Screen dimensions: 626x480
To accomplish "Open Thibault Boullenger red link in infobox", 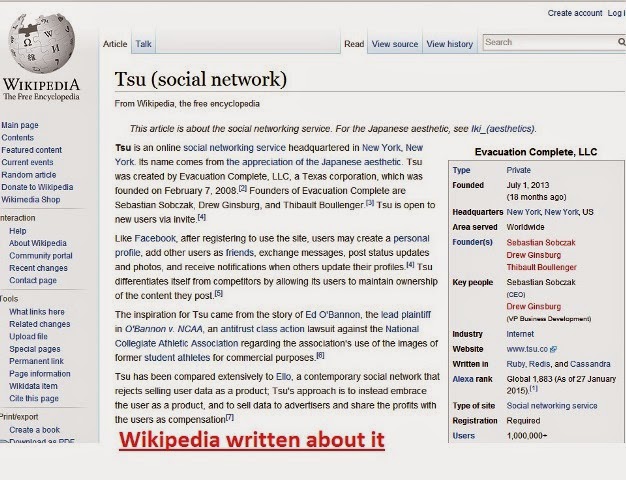I will pyautogui.click(x=542, y=267).
